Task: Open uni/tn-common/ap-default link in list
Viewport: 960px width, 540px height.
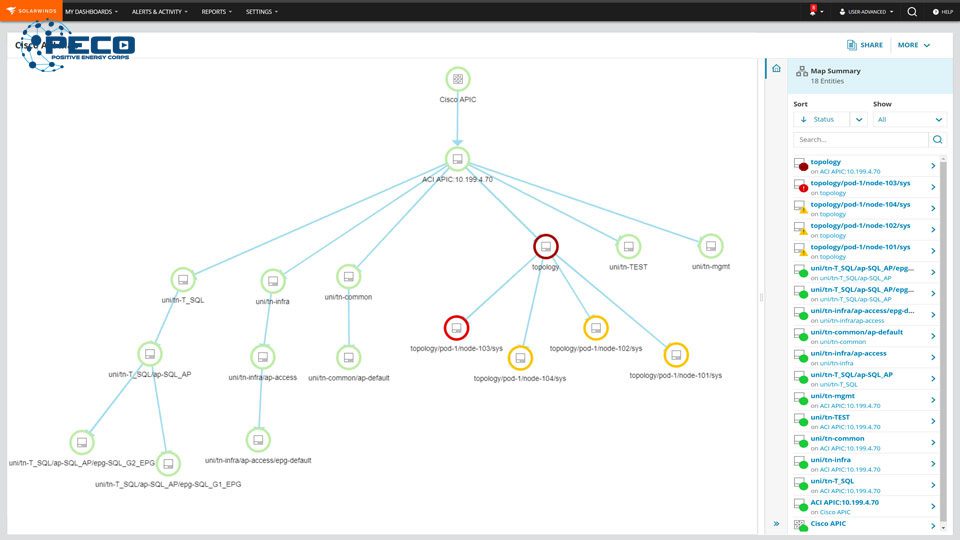Action: pos(857,332)
